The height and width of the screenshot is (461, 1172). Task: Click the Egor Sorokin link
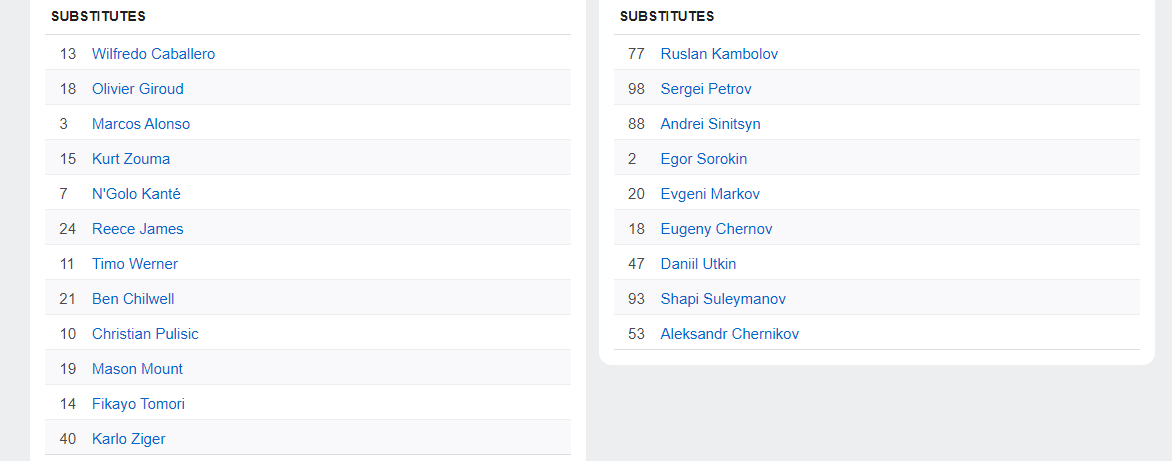(703, 159)
